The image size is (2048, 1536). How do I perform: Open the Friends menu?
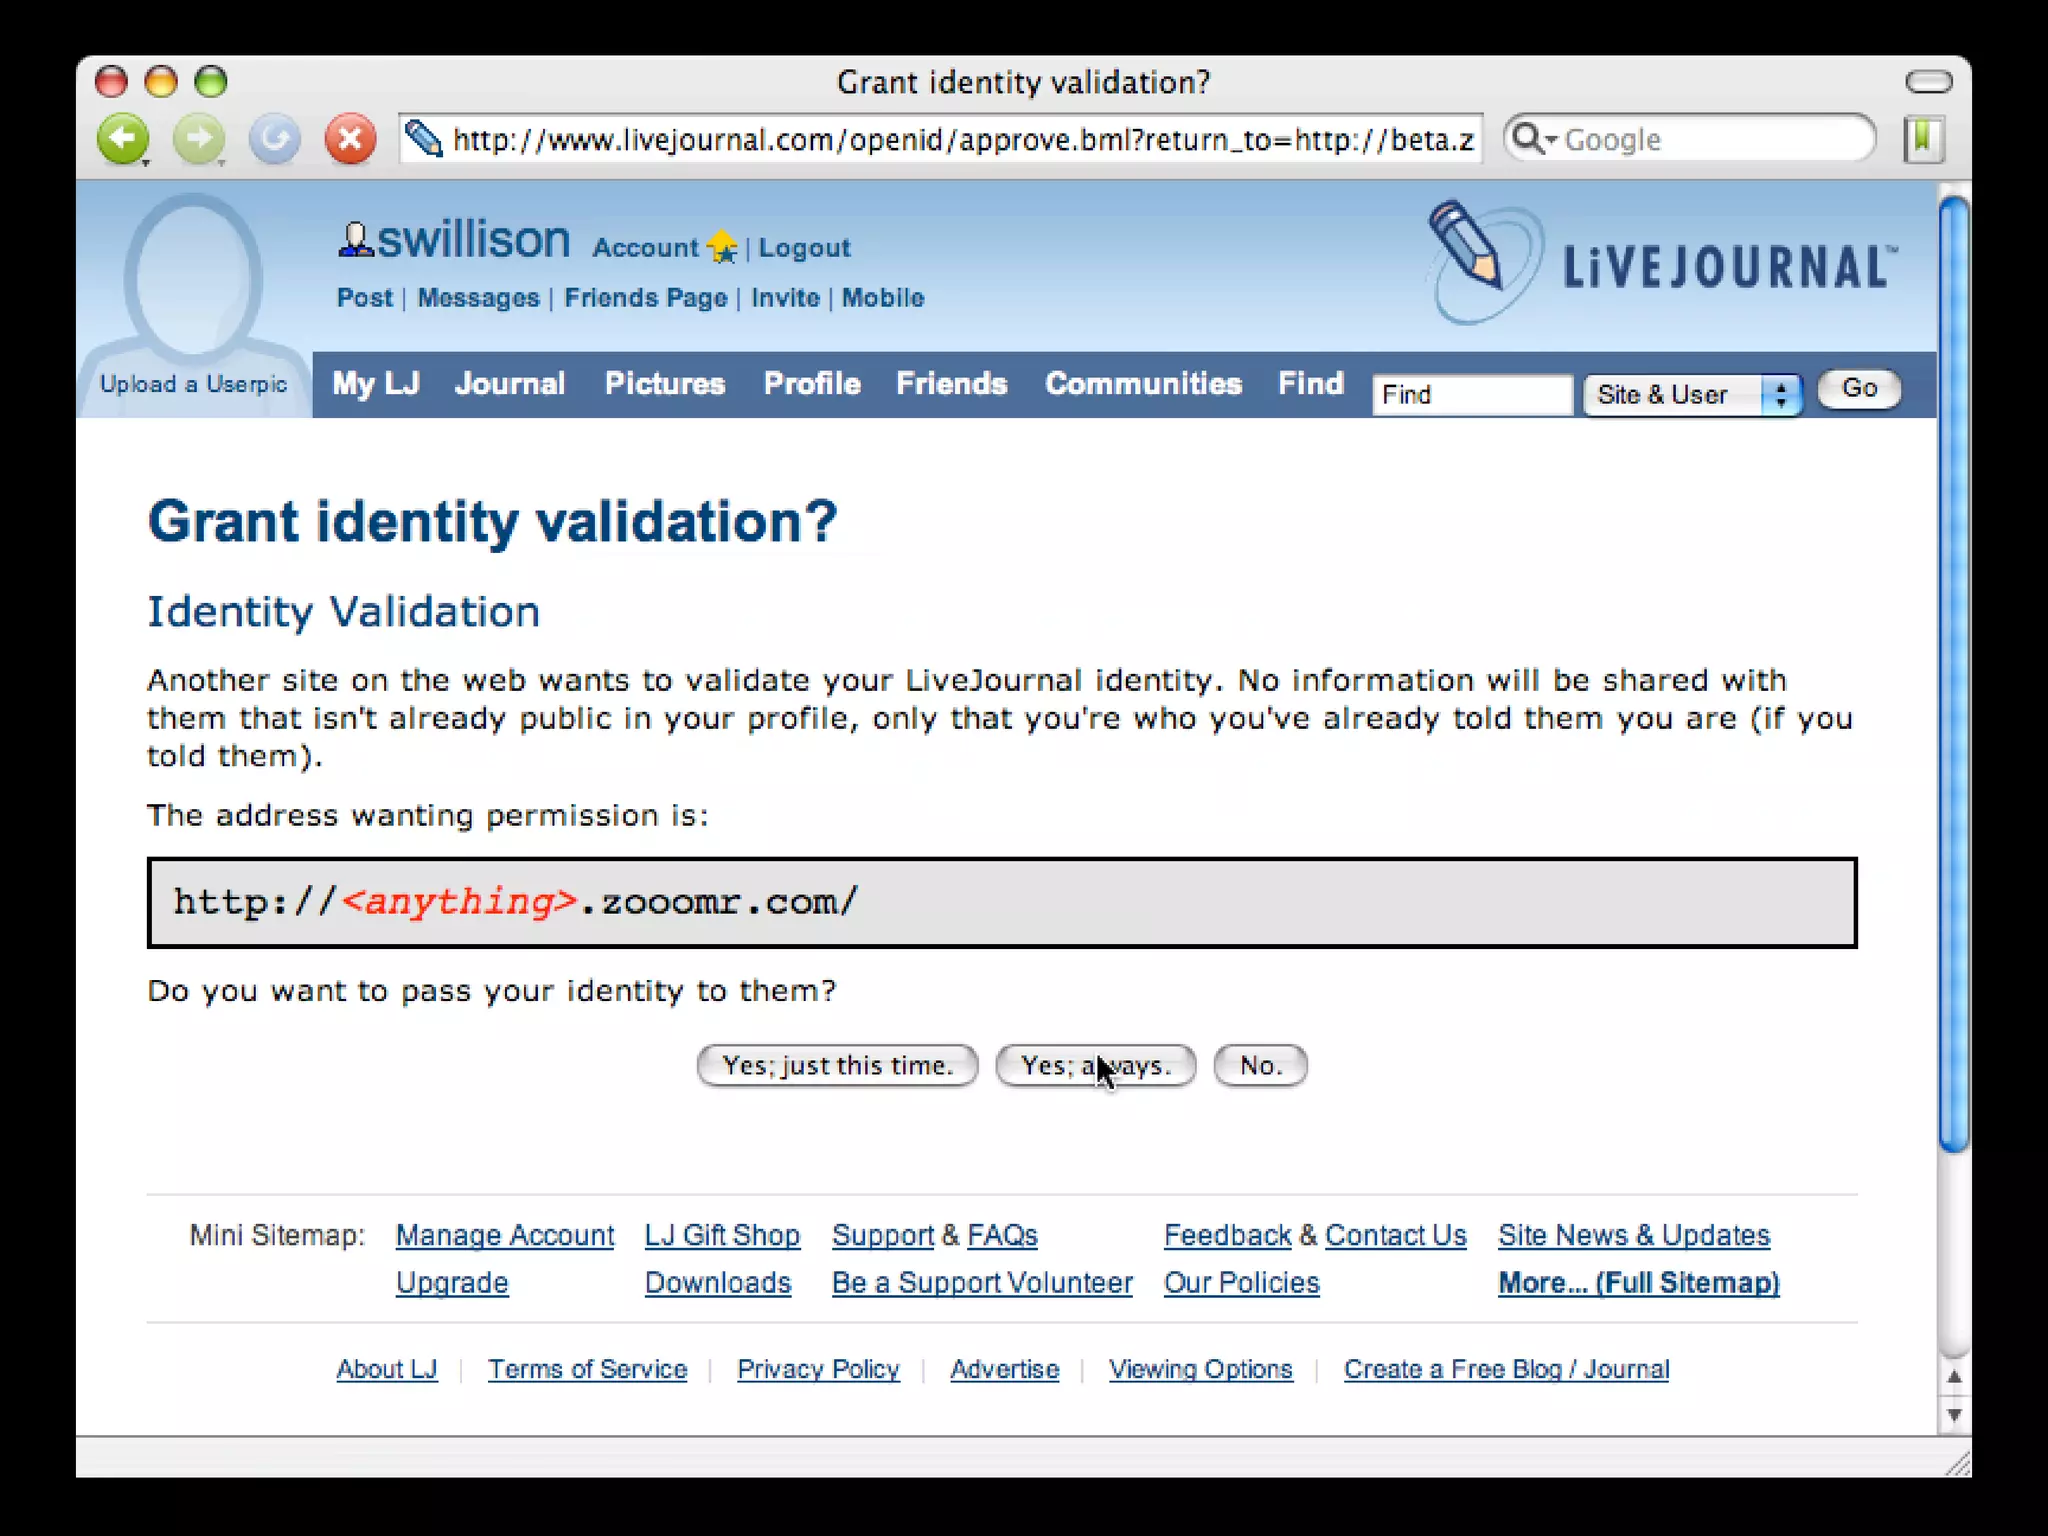click(951, 384)
